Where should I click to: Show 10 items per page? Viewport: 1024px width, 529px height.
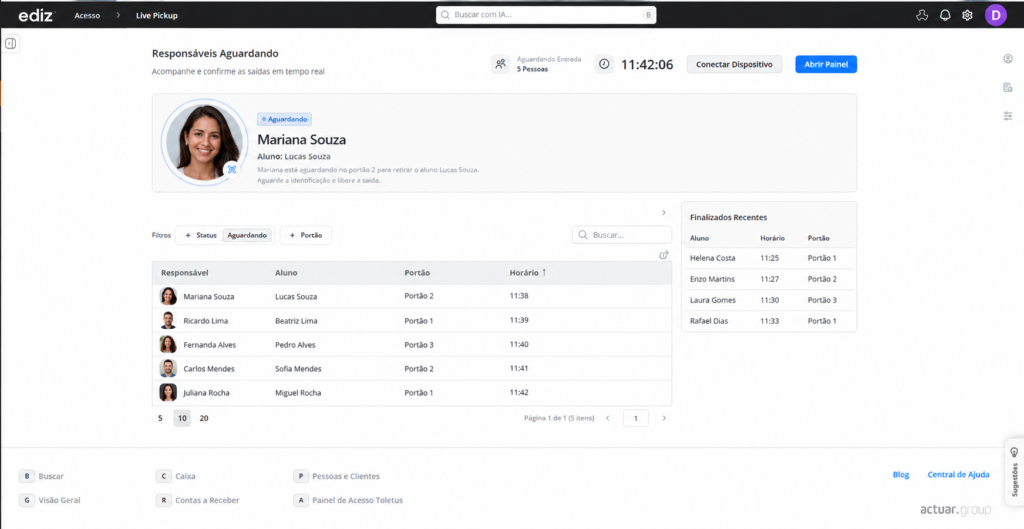[x=182, y=418]
